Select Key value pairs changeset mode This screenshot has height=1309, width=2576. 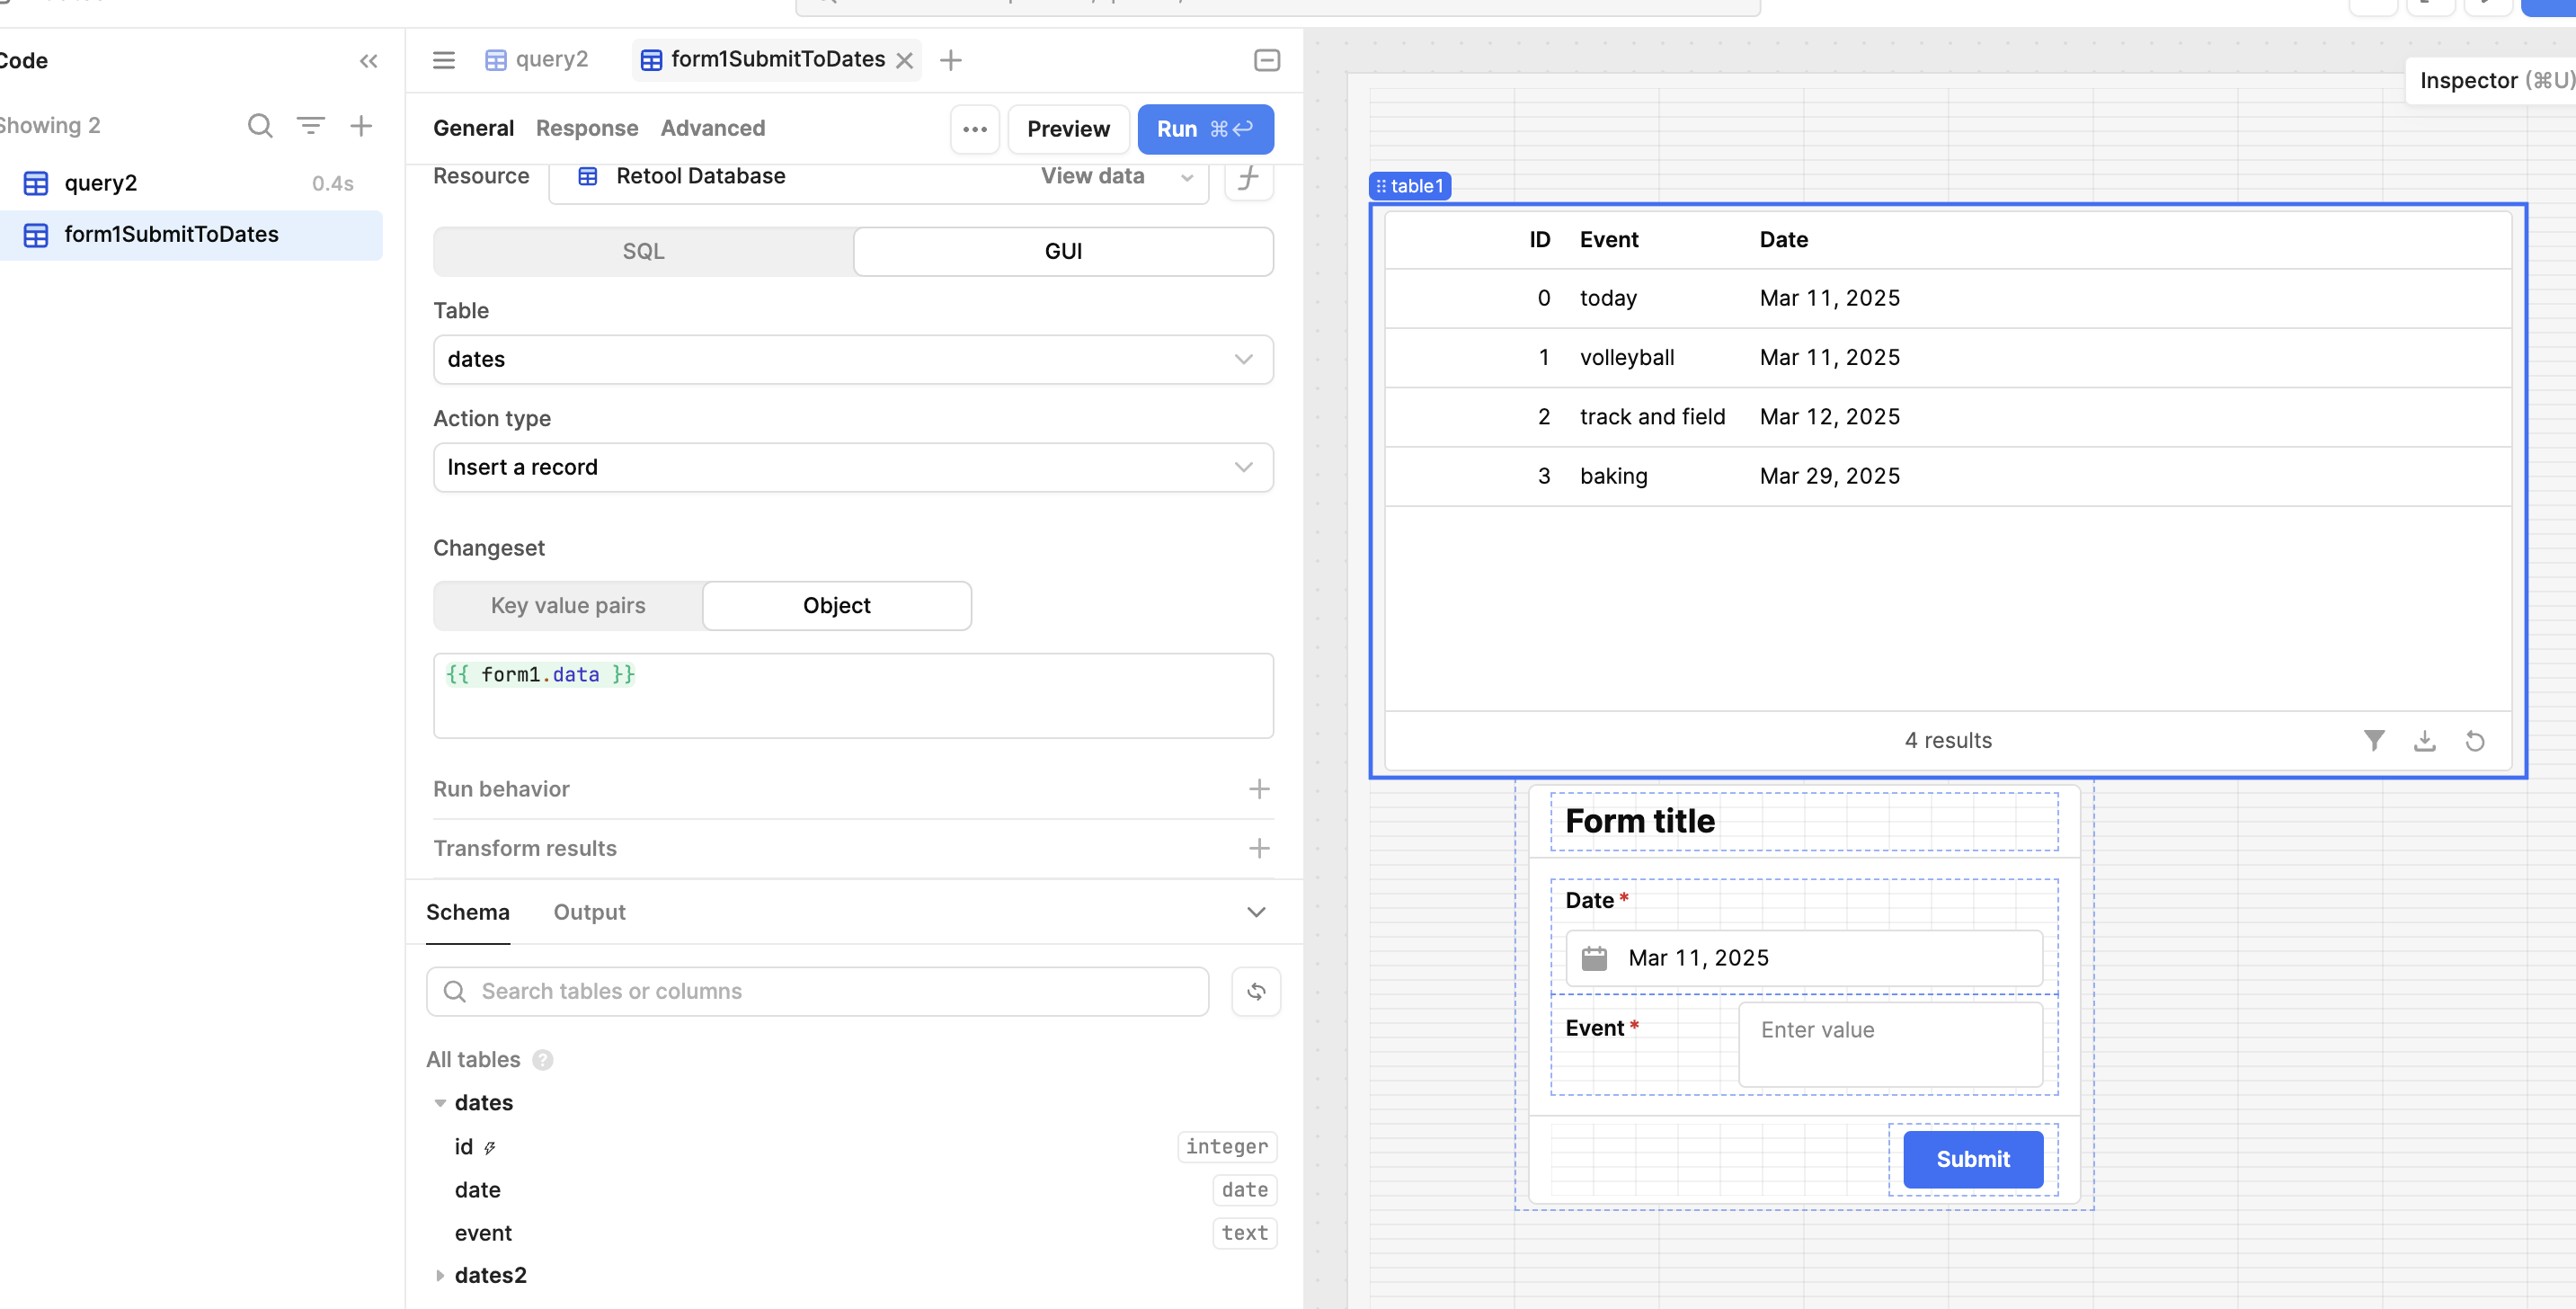click(x=567, y=605)
